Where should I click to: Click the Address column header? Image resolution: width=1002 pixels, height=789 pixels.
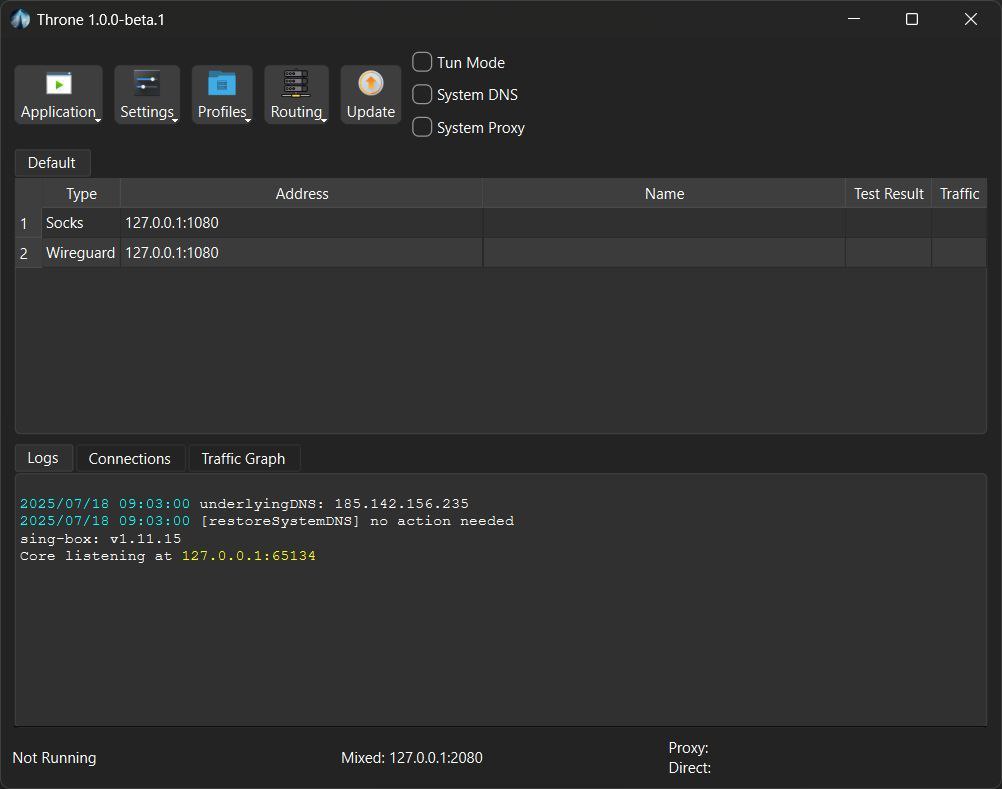pos(301,194)
